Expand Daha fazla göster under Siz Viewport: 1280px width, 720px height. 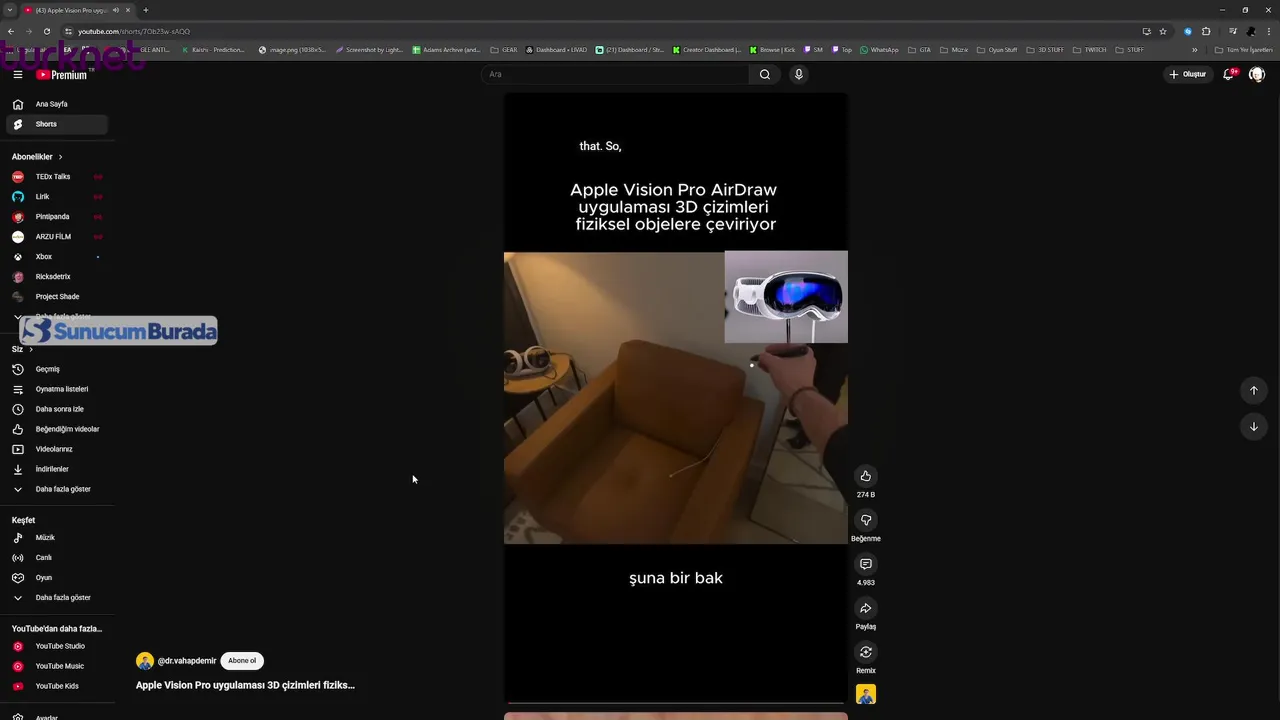point(56,489)
